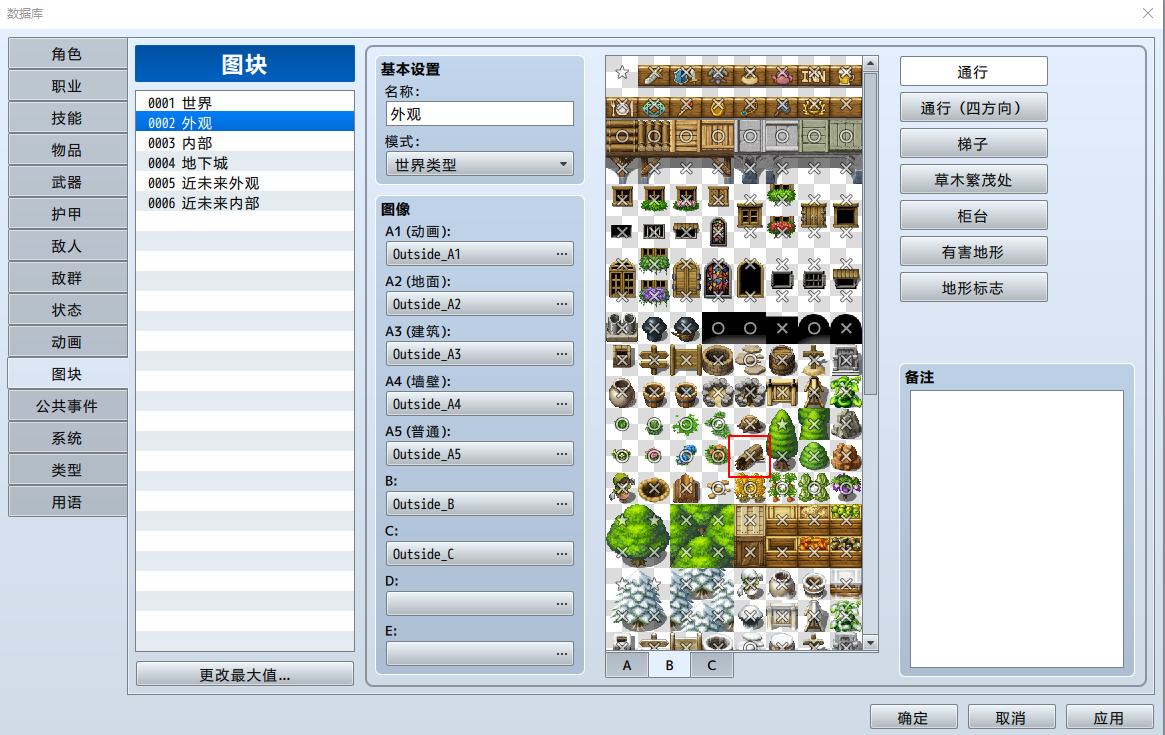Open the 系统 database tab

click(67, 438)
